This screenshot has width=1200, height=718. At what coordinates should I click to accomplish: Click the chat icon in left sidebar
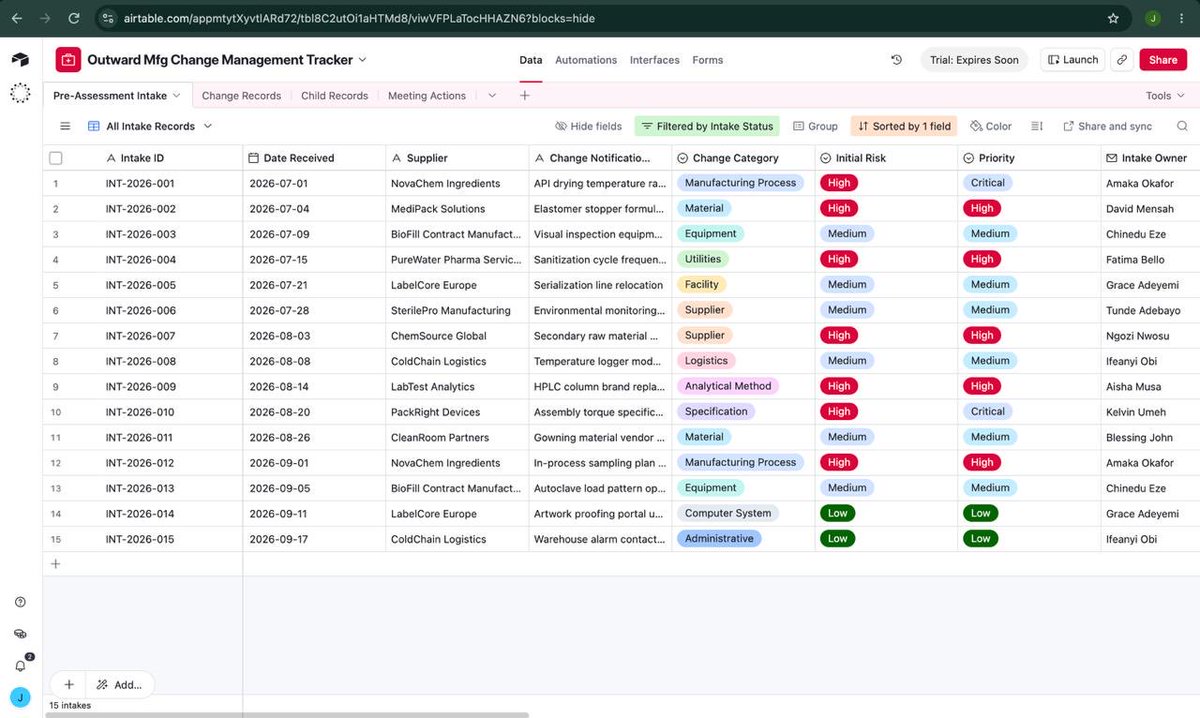(20, 634)
